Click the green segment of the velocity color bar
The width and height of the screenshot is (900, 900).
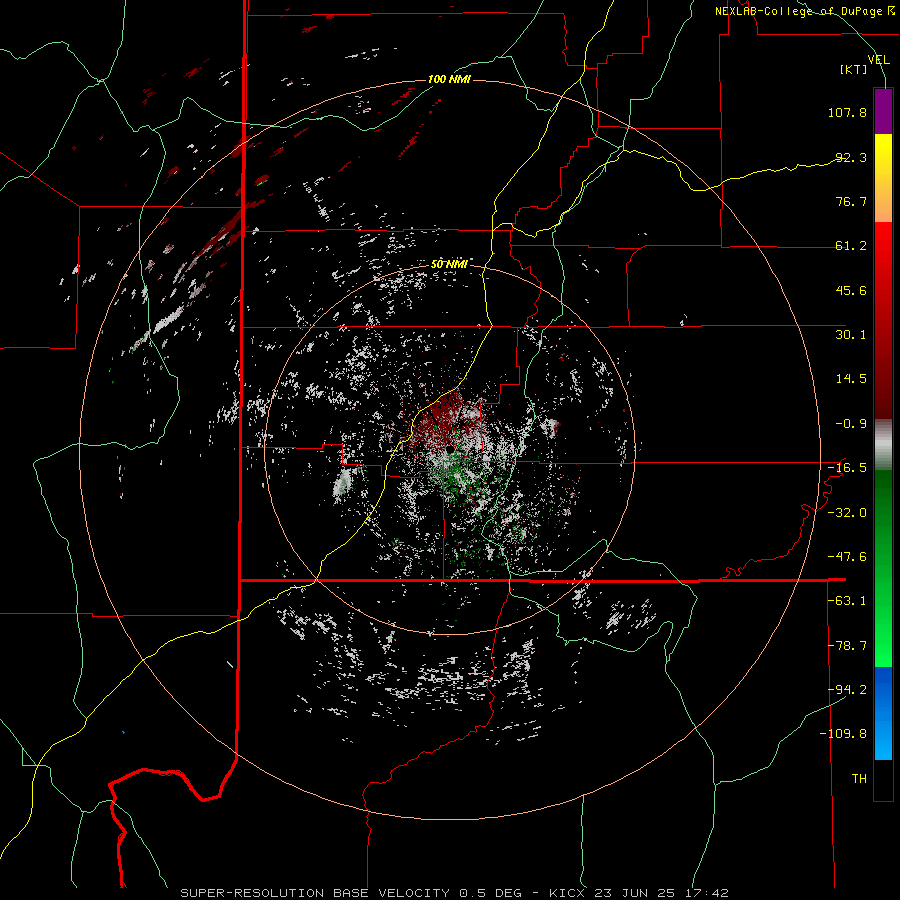883,568
